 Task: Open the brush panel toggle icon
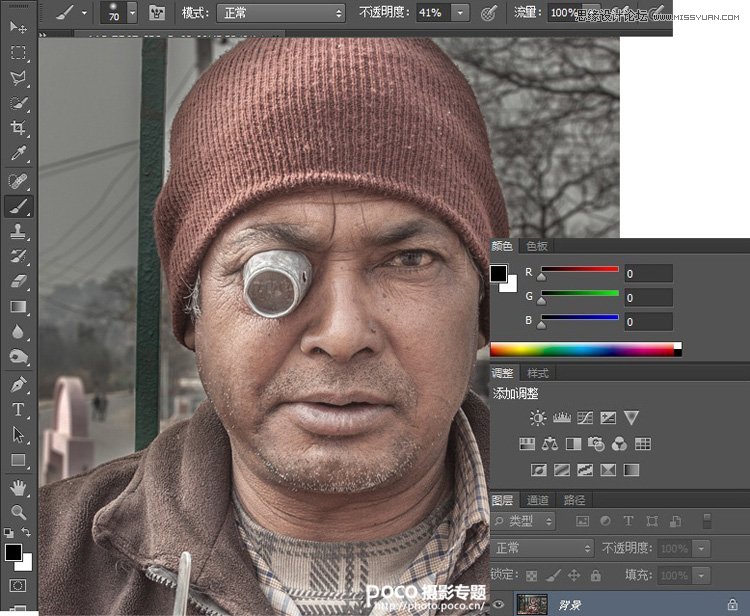[x=157, y=13]
